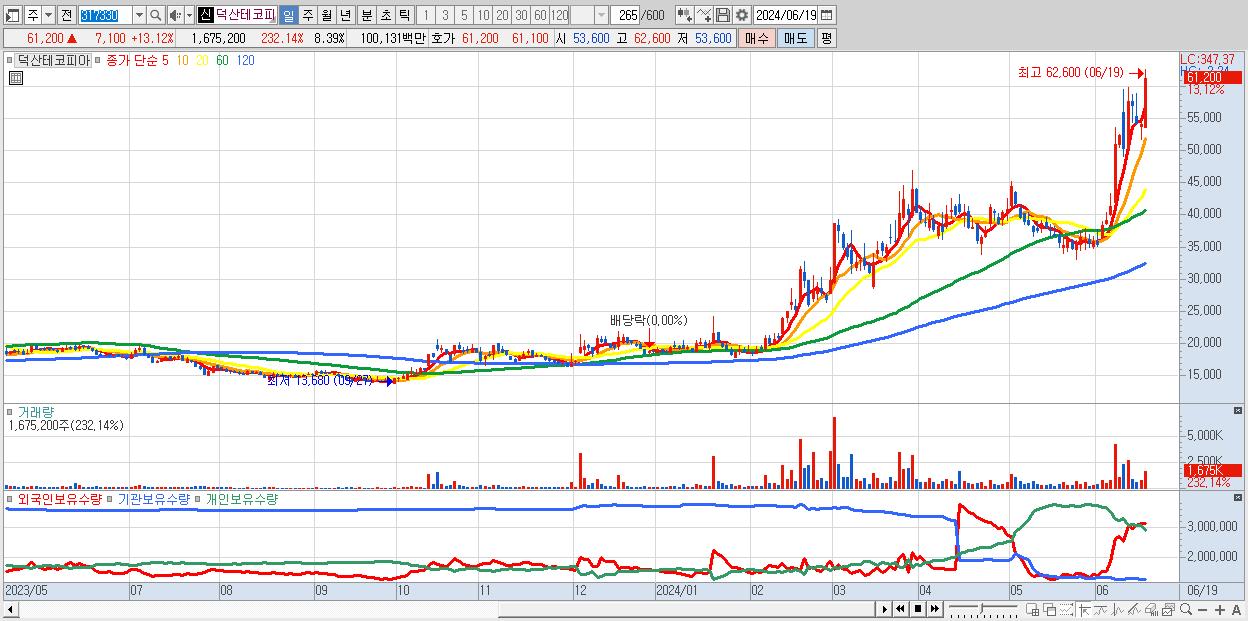This screenshot has height=621, width=1248.
Task: Adjust the bottom zoom slider handle
Action: (981, 609)
